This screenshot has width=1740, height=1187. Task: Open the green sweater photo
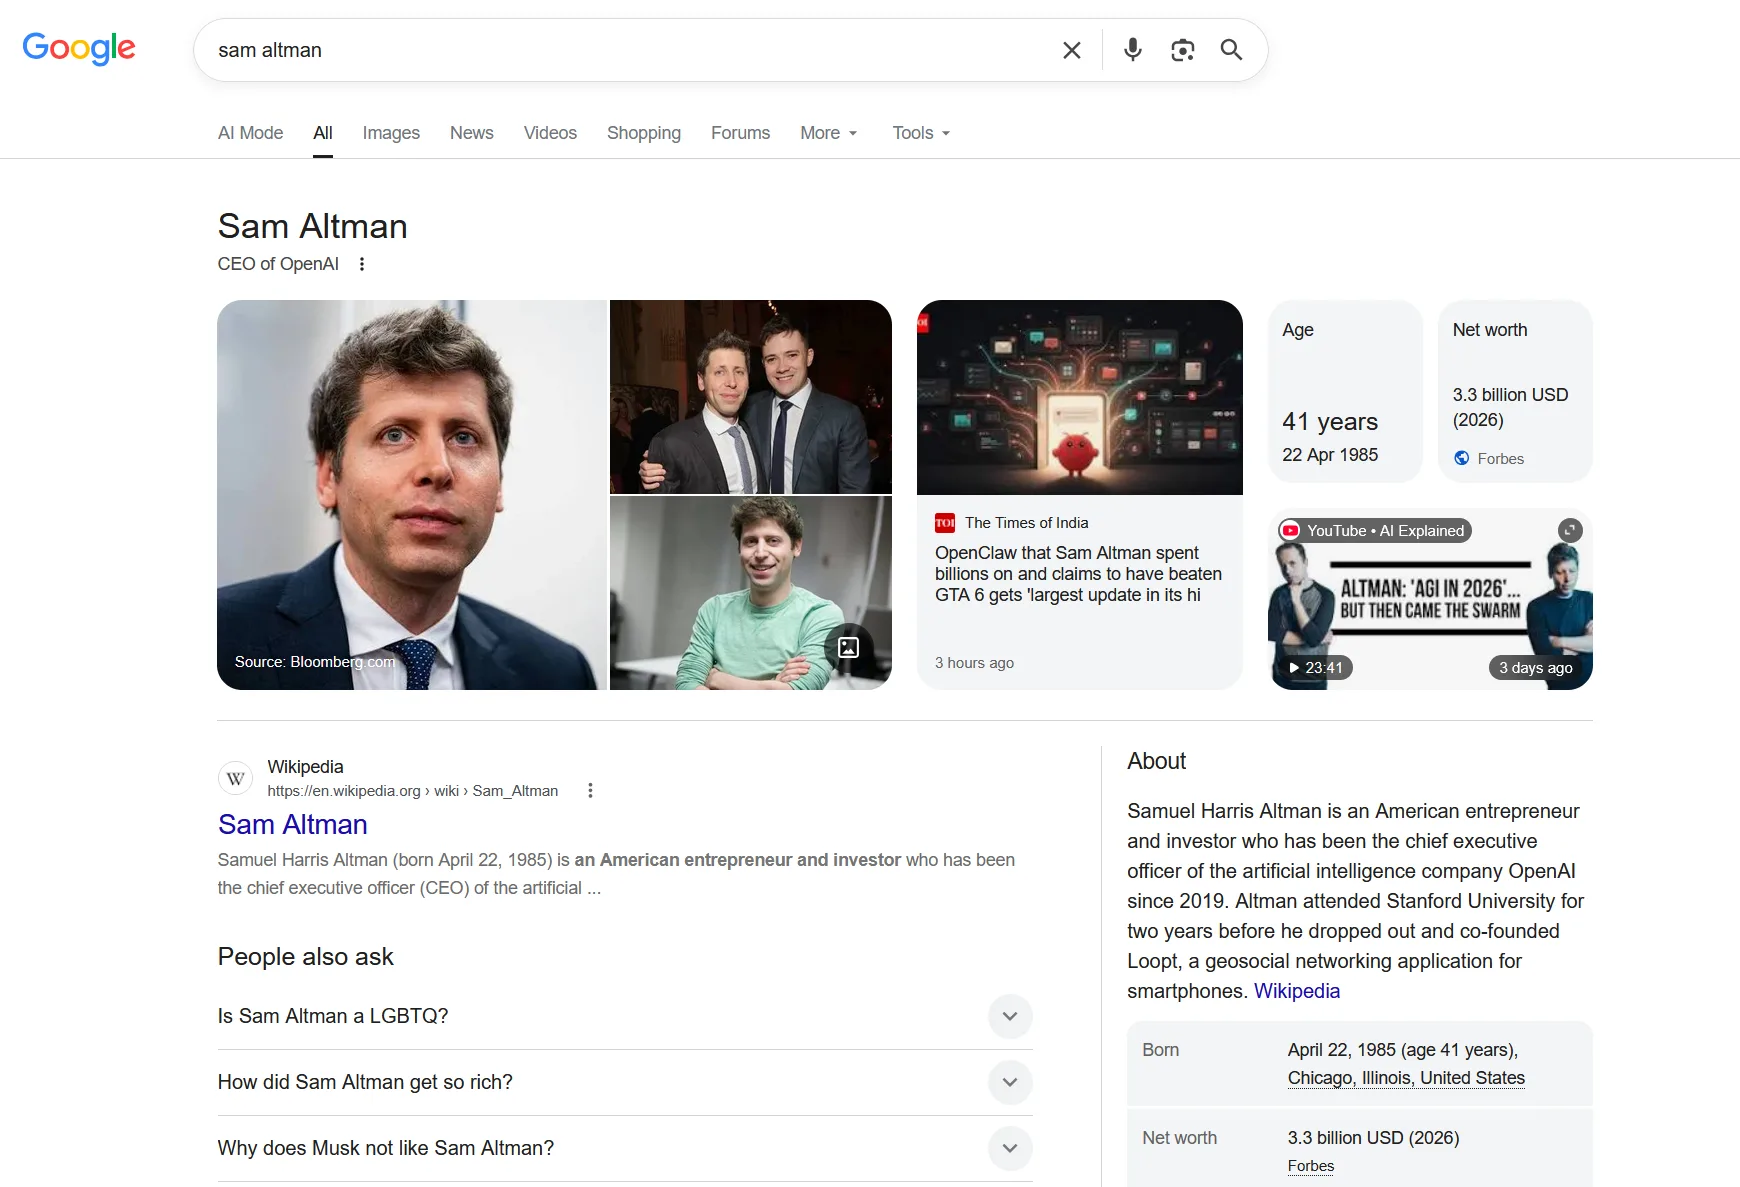tap(751, 593)
